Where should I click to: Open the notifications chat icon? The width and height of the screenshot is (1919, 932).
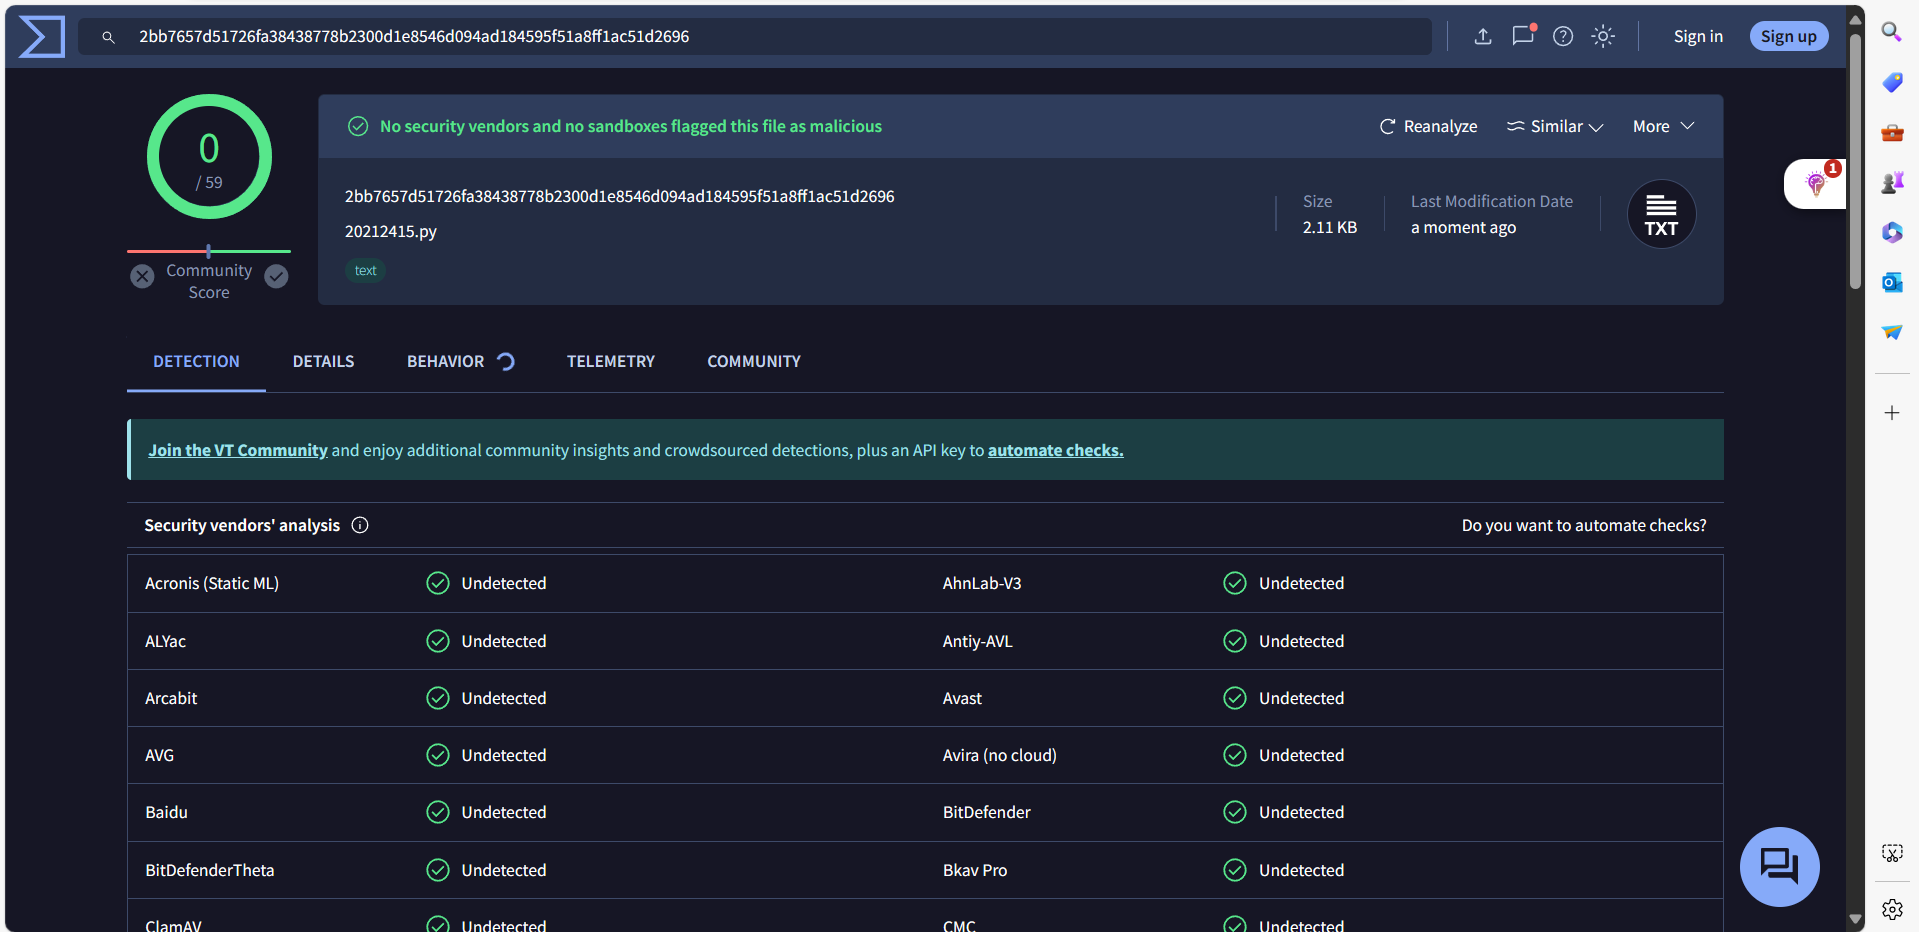tap(1522, 37)
